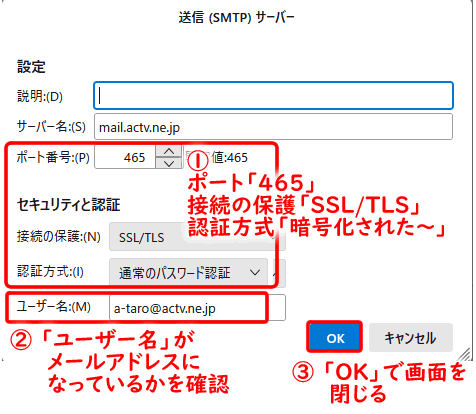The width and height of the screenshot is (476, 414).
Task: Click the ユーザー名:(M) label
Action: click(54, 306)
